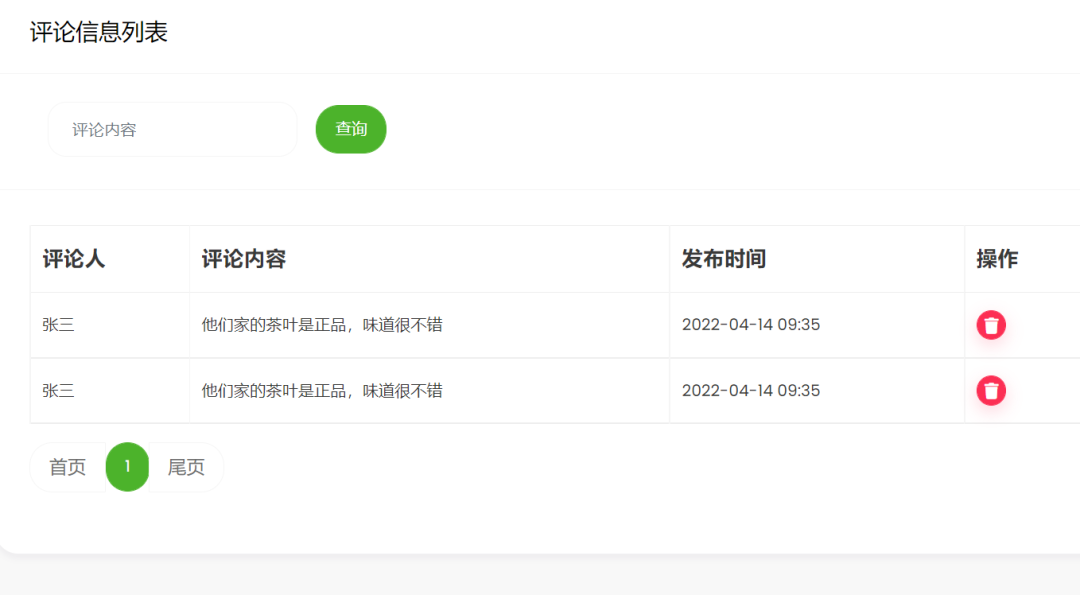Delete the first 张三 comment row
Image resolution: width=1080 pixels, height=595 pixels.
point(991,325)
